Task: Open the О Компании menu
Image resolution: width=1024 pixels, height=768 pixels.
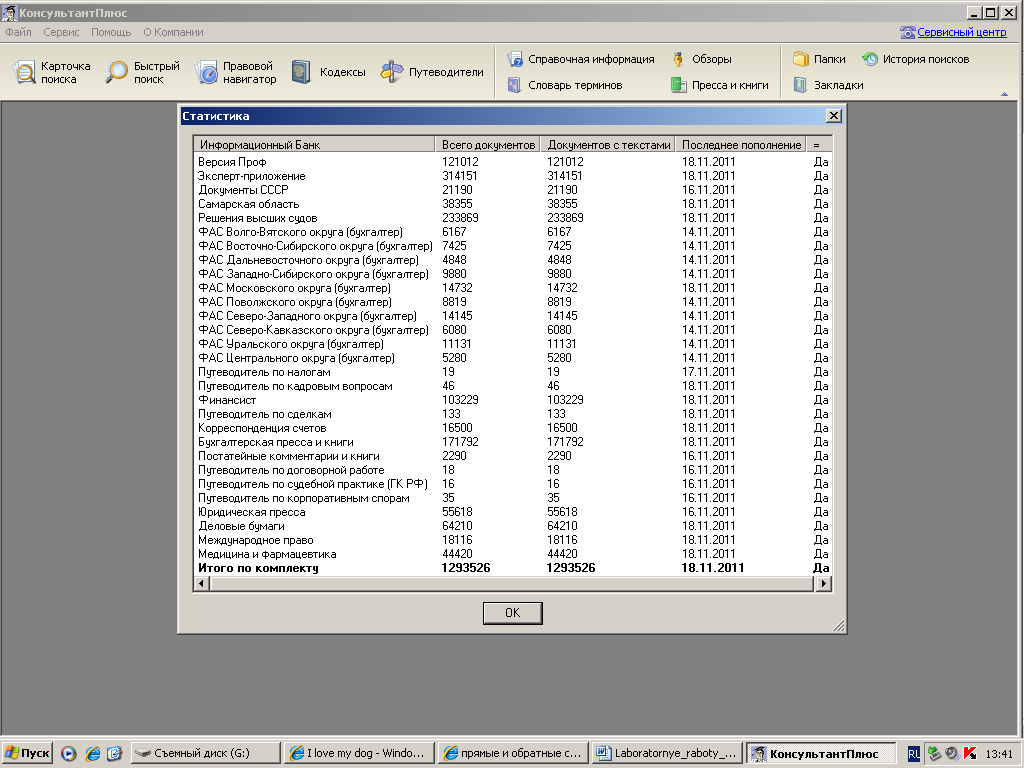Action: 173,32
